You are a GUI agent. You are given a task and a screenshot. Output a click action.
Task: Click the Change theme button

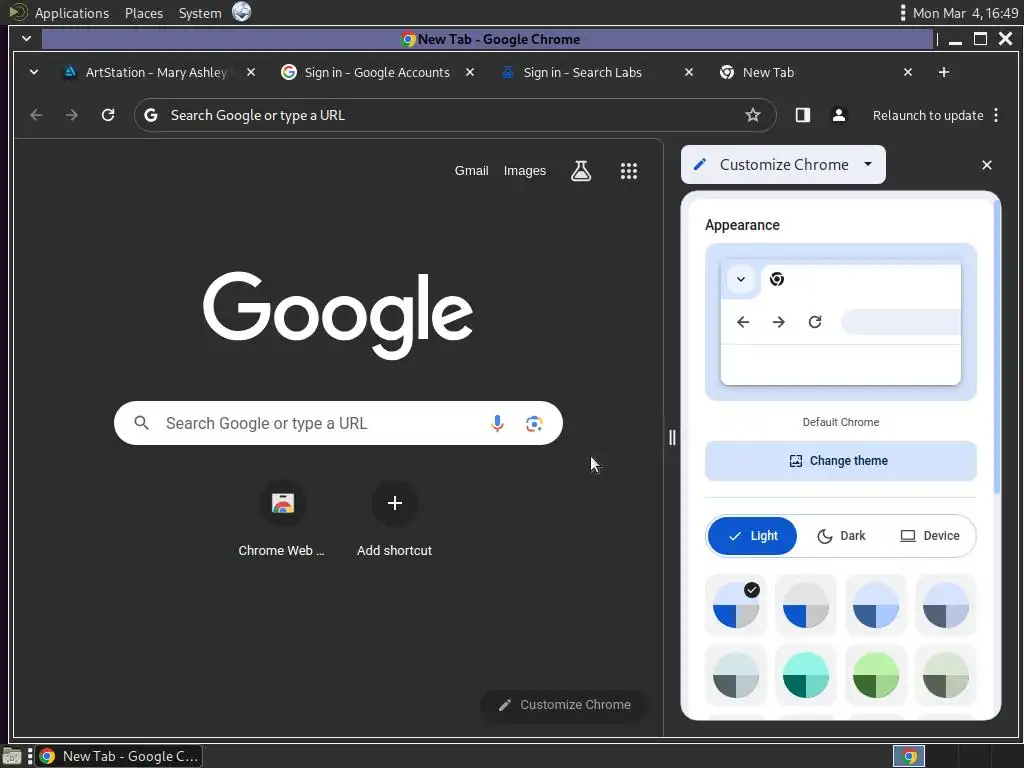click(x=840, y=461)
